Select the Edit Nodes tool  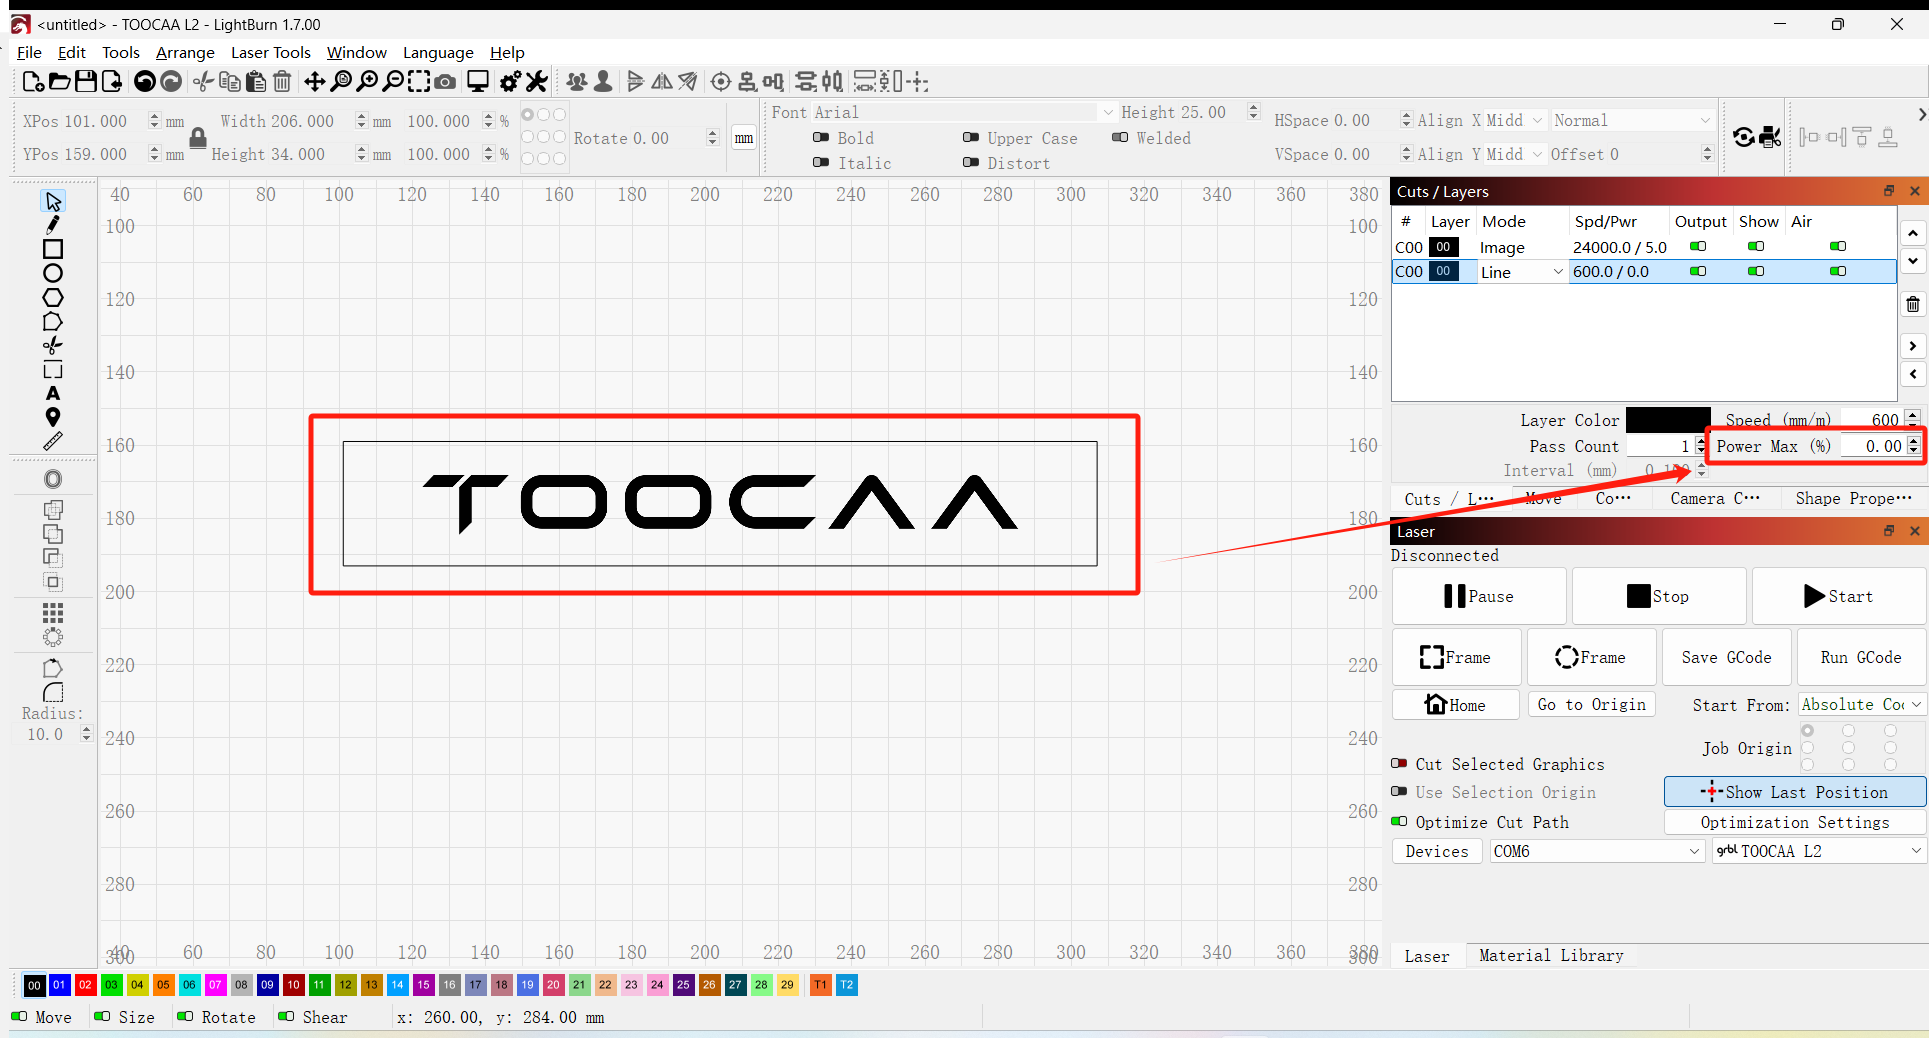[x=53, y=321]
